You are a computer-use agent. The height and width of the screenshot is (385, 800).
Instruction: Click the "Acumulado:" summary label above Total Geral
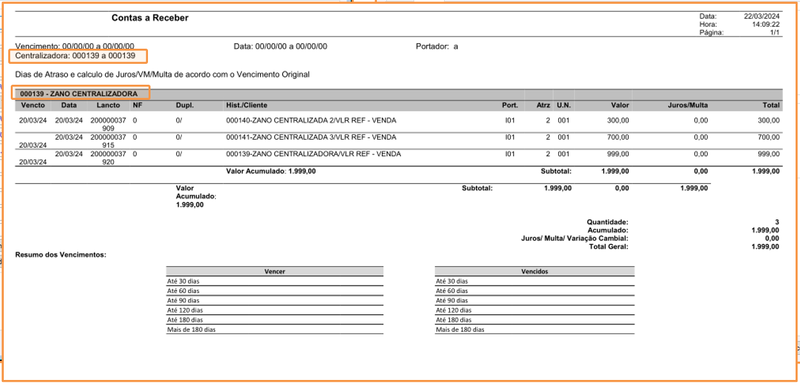[x=608, y=230]
